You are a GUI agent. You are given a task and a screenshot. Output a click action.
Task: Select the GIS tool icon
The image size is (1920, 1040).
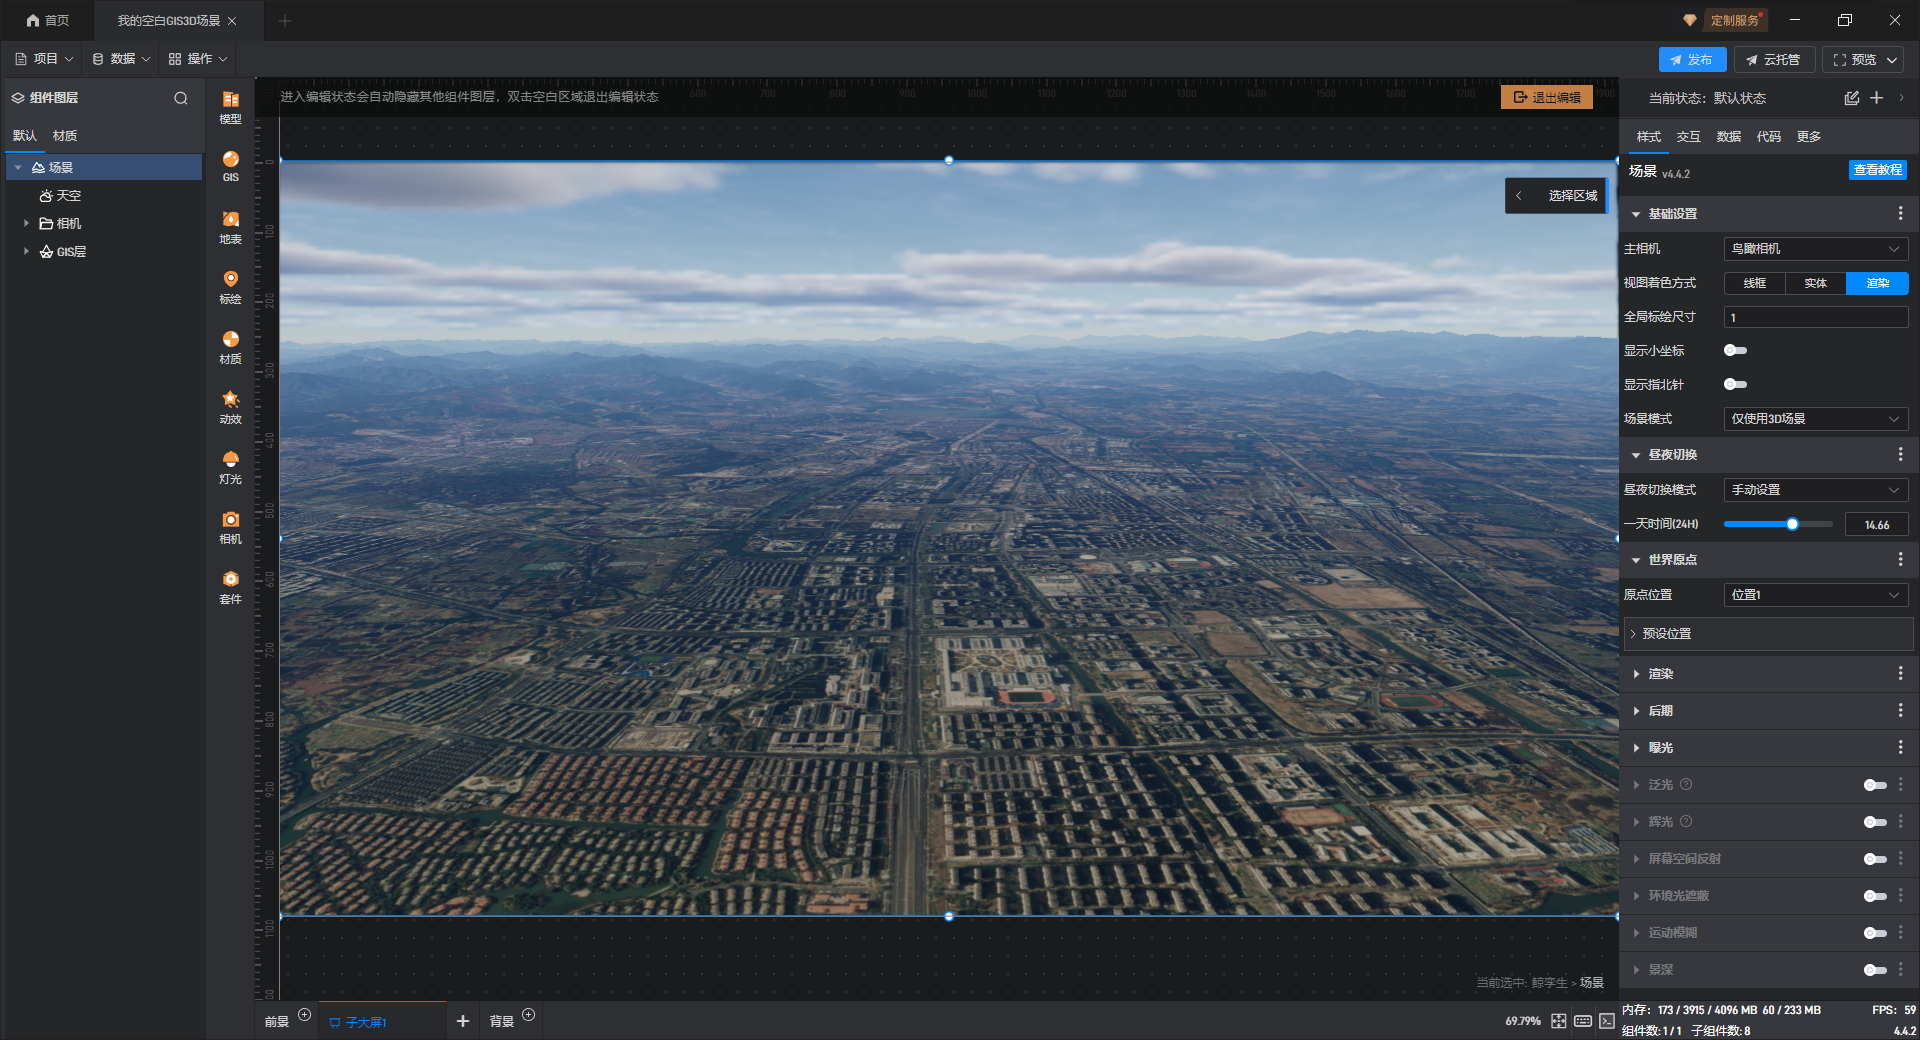point(230,165)
